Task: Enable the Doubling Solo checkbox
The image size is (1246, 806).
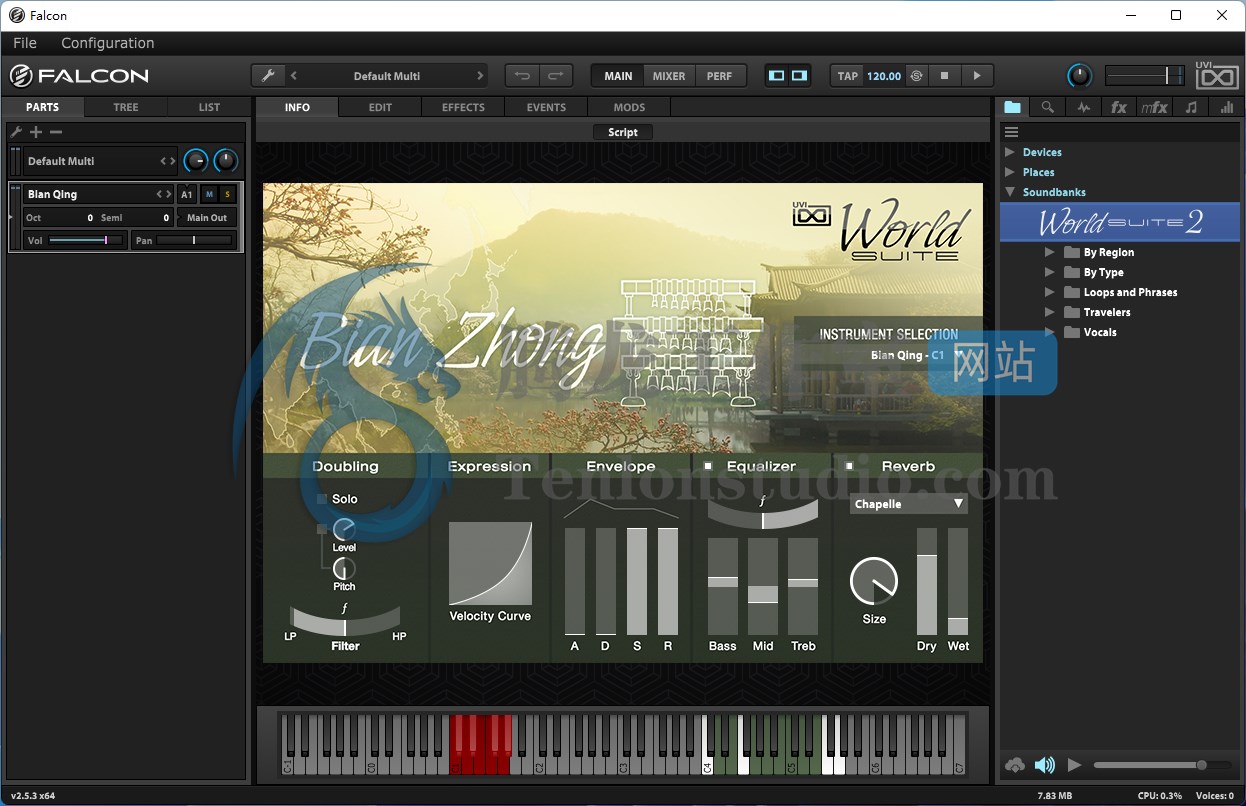Action: pyautogui.click(x=322, y=499)
